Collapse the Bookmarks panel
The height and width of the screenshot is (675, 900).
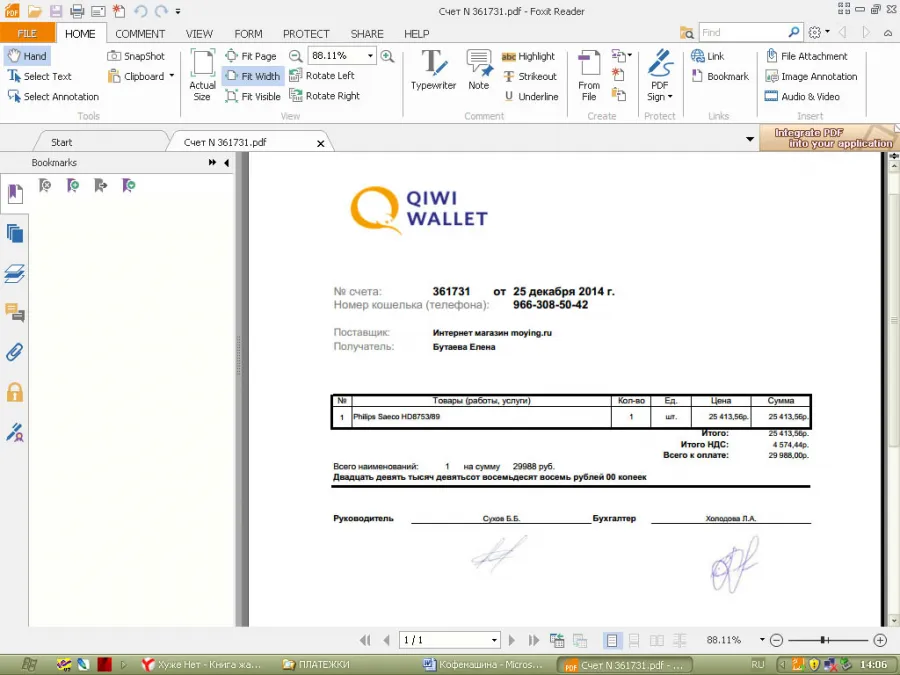tap(227, 162)
